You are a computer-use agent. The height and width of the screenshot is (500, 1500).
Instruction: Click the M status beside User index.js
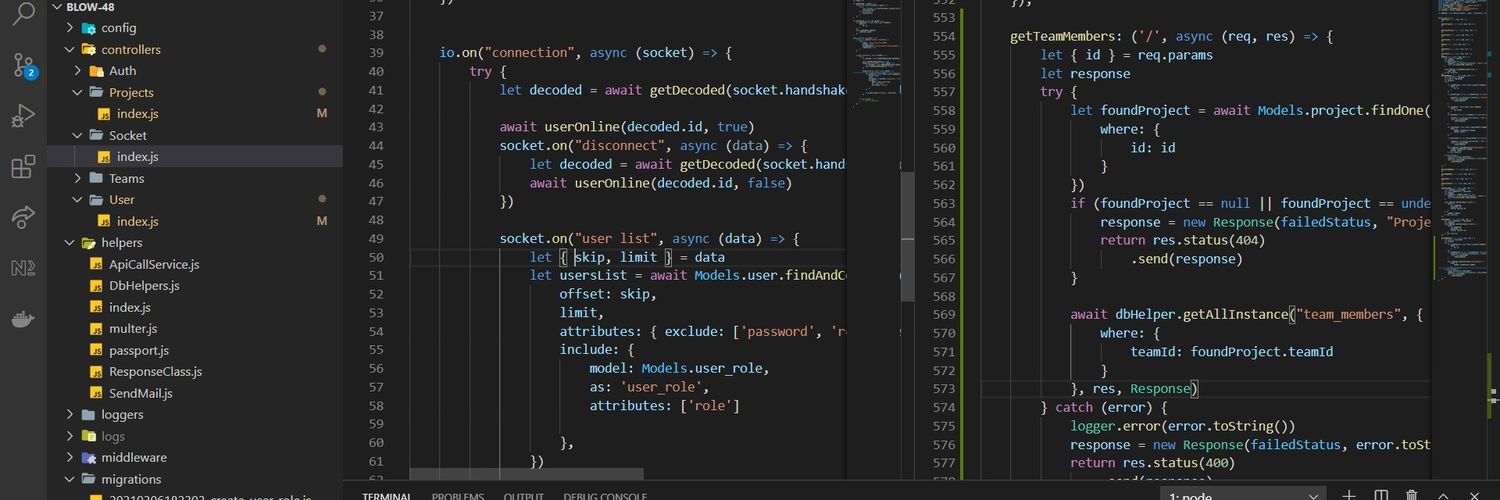[x=322, y=221]
